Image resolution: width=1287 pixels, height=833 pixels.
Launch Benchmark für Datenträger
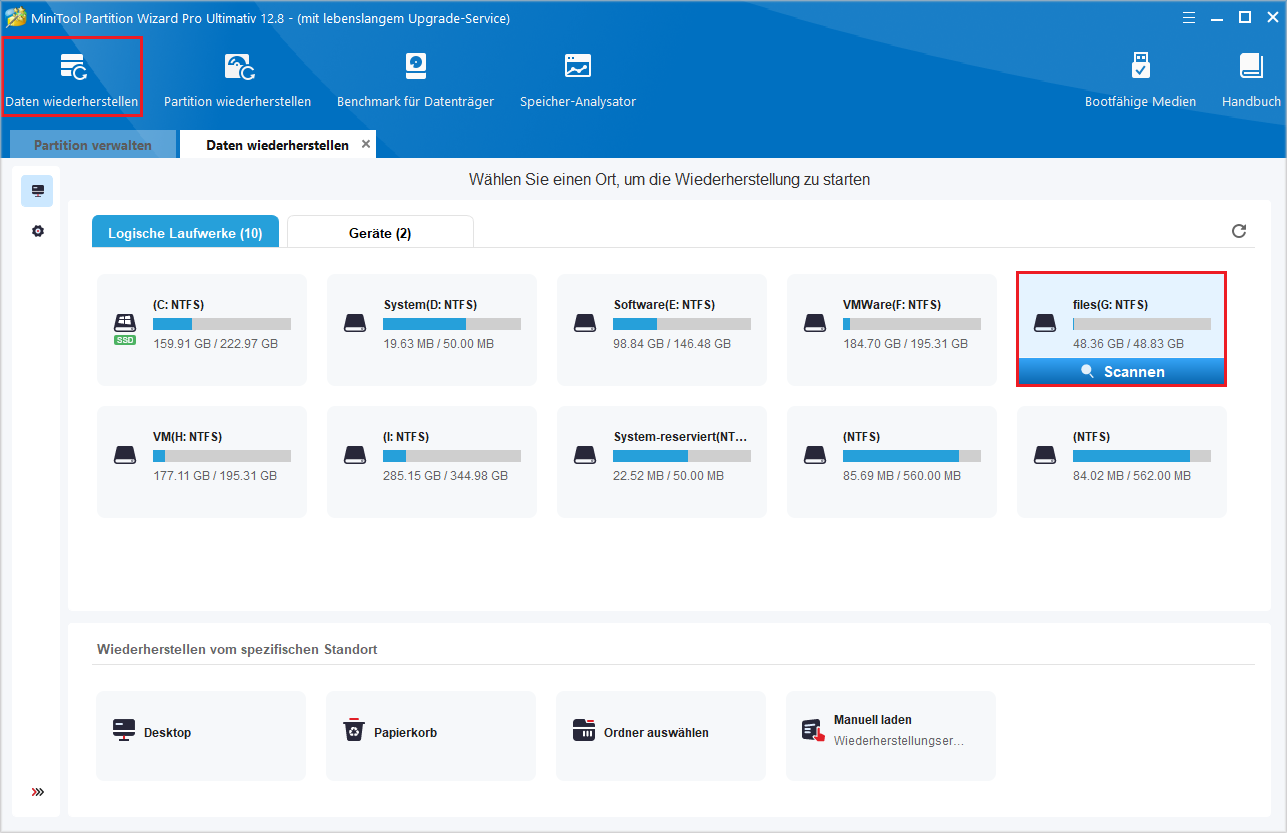(415, 80)
